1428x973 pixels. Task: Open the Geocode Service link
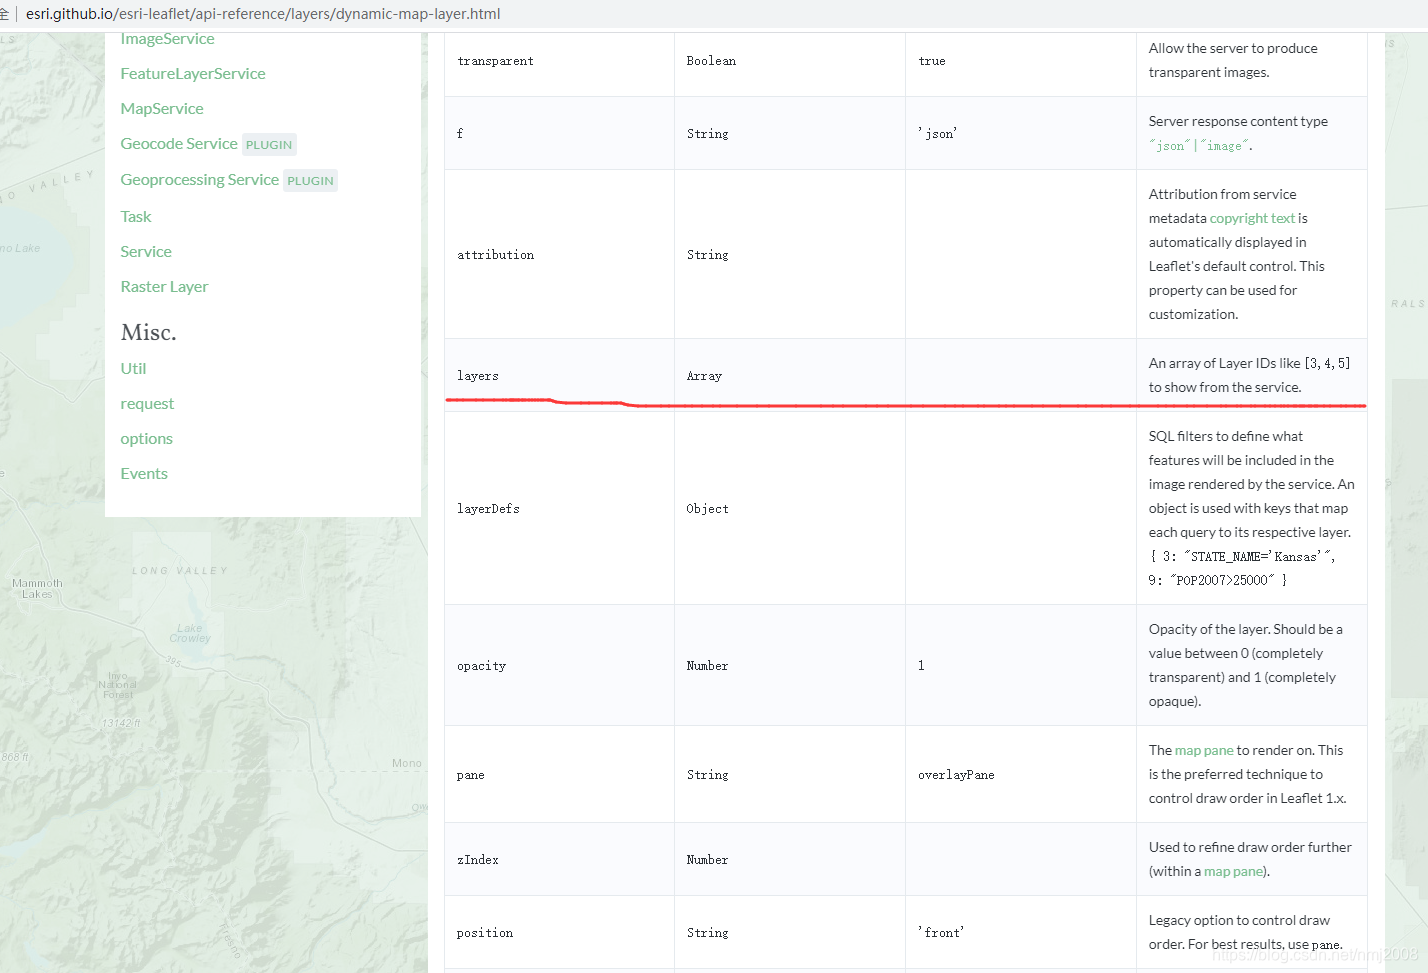click(179, 144)
